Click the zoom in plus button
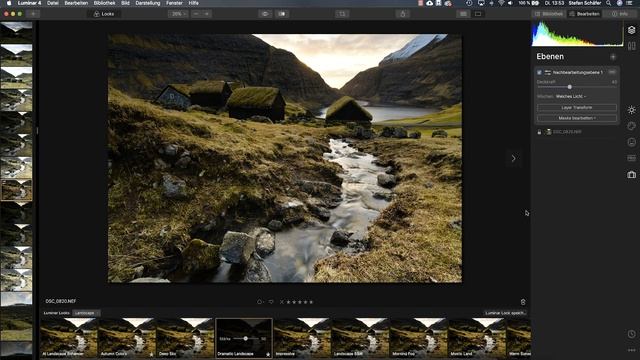Image resolution: width=640 pixels, height=360 pixels. pos(207,14)
